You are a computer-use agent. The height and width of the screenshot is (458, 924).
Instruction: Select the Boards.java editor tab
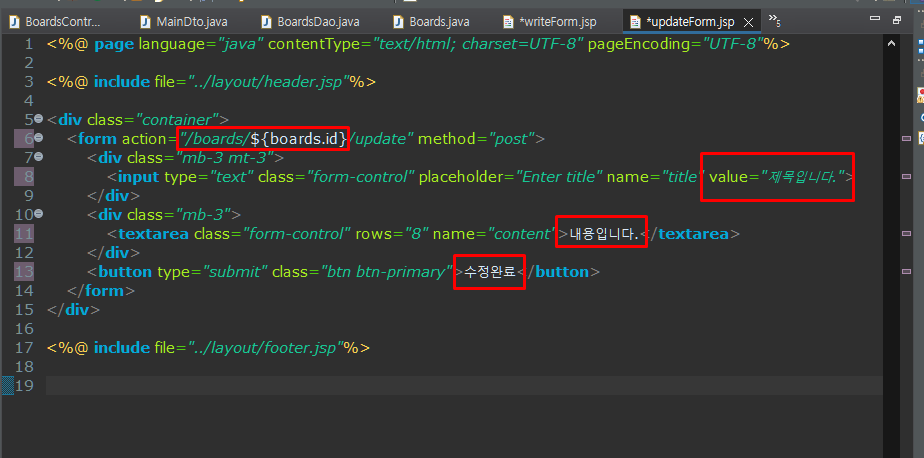pos(432,22)
